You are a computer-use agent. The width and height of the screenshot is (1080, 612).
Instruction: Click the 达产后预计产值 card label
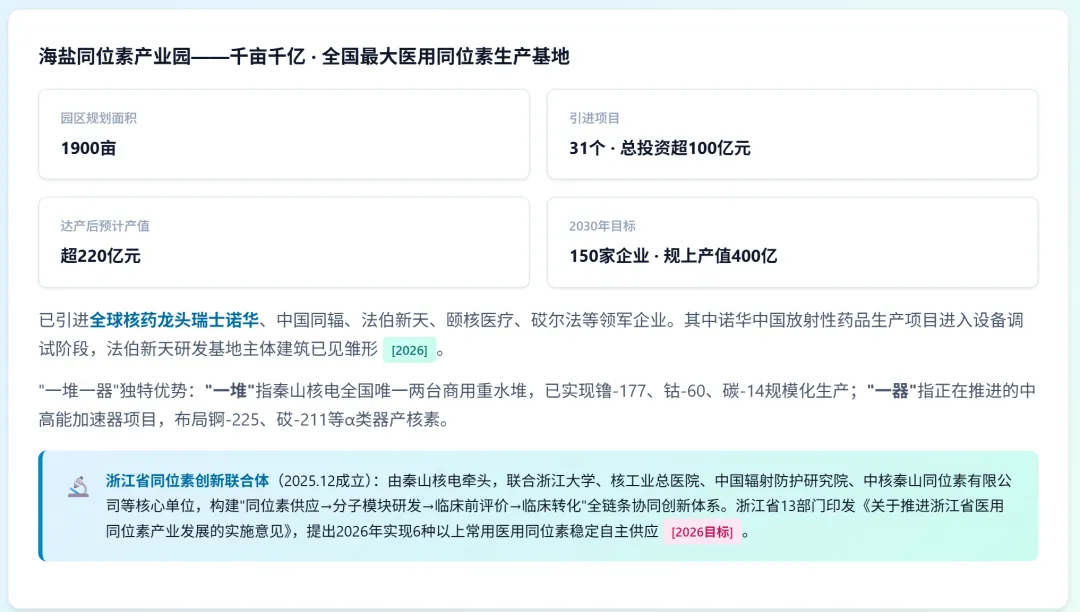point(105,226)
